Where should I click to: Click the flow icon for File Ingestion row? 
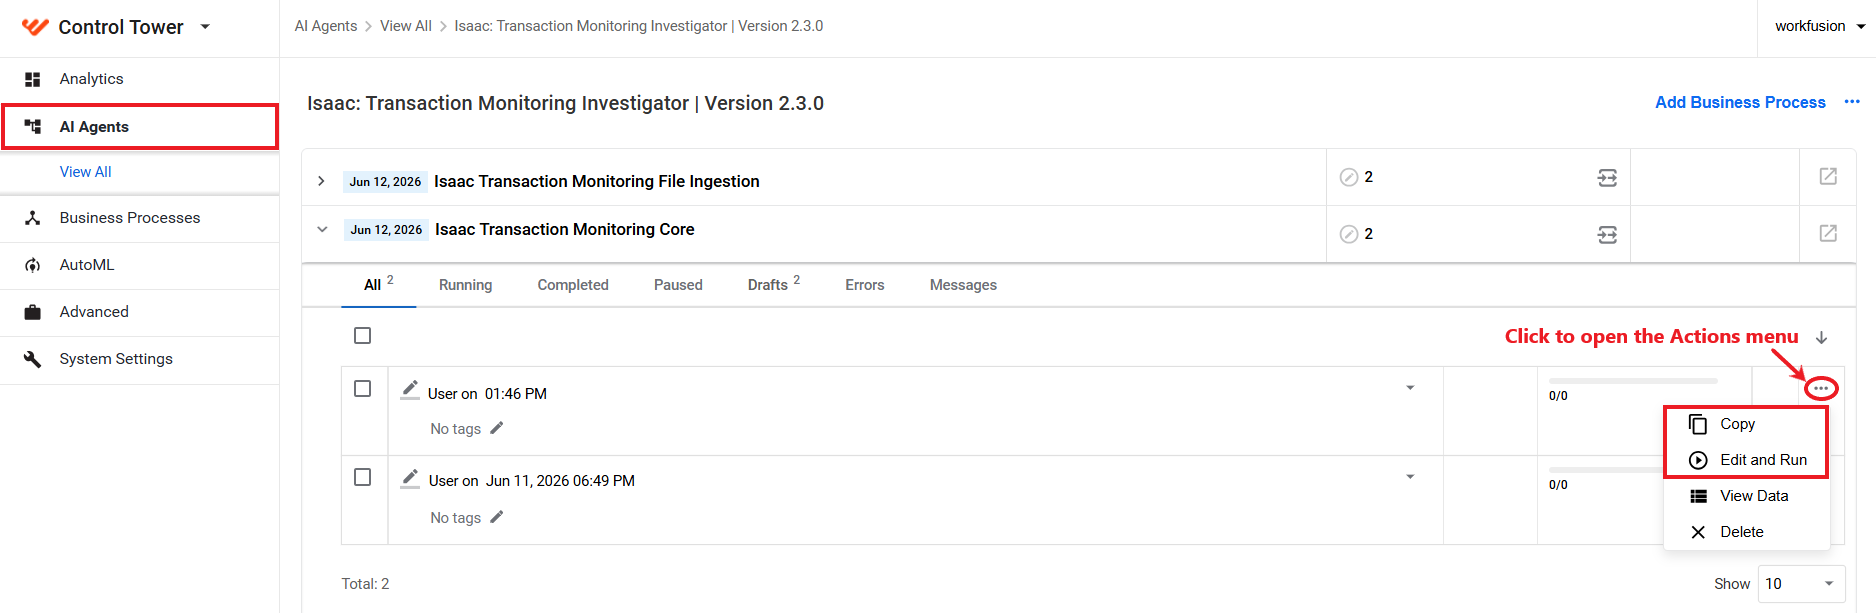[x=1607, y=178]
